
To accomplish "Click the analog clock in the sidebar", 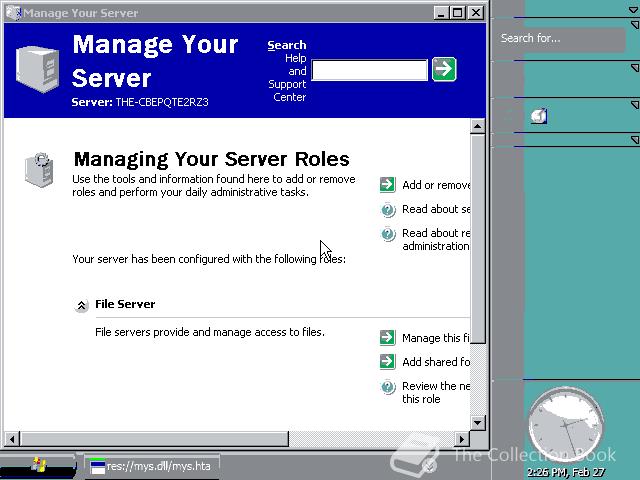I will [566, 424].
